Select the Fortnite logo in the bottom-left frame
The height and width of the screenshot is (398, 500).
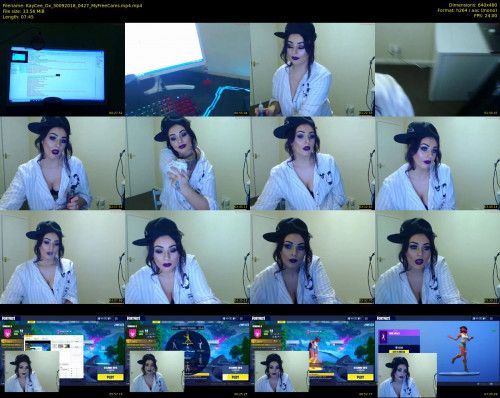pyautogui.click(x=7, y=318)
